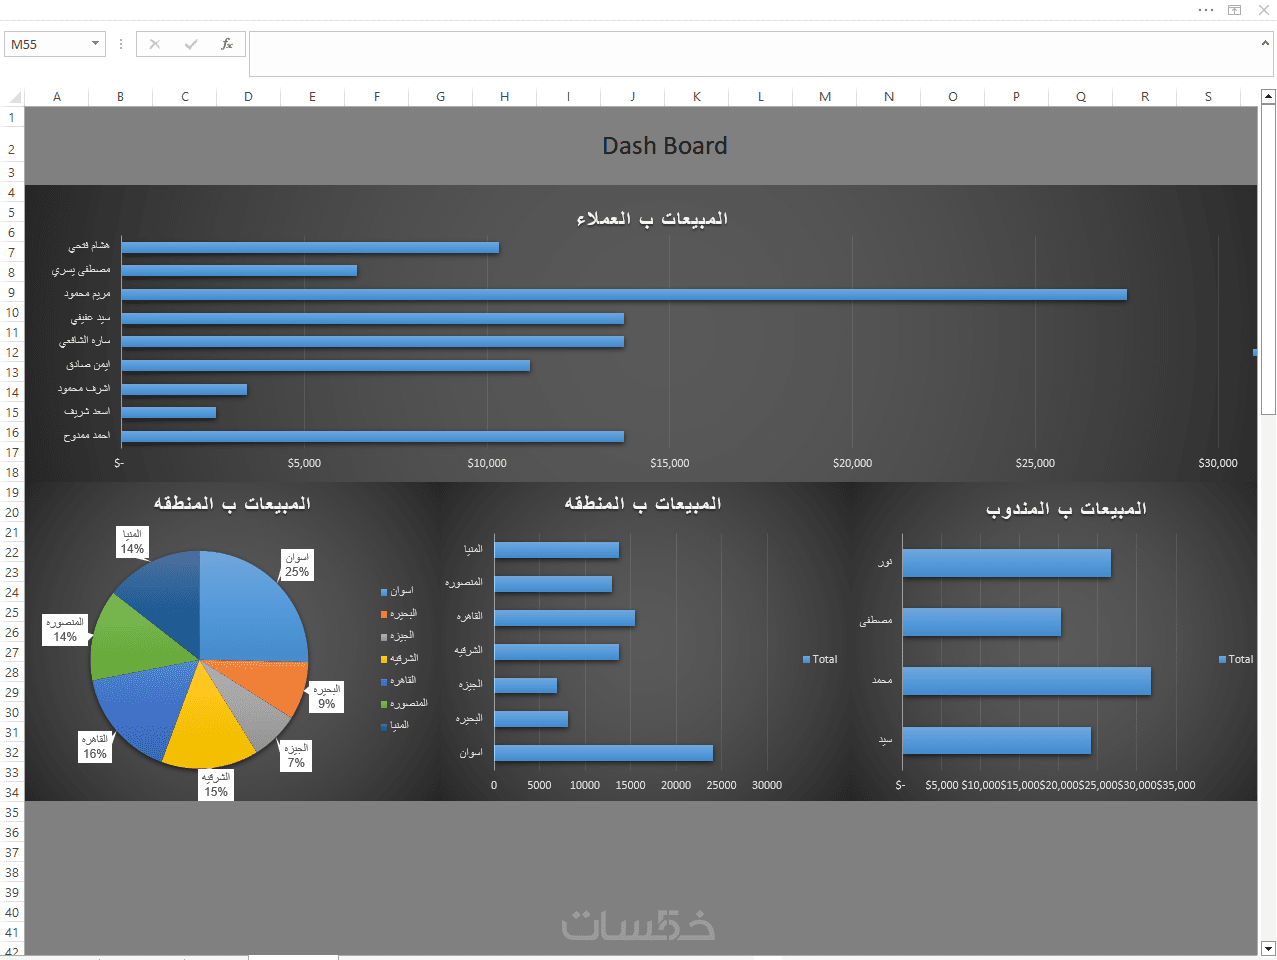The width and height of the screenshot is (1277, 960).
Task: Click the Select All corner triangle
Action: 15,97
